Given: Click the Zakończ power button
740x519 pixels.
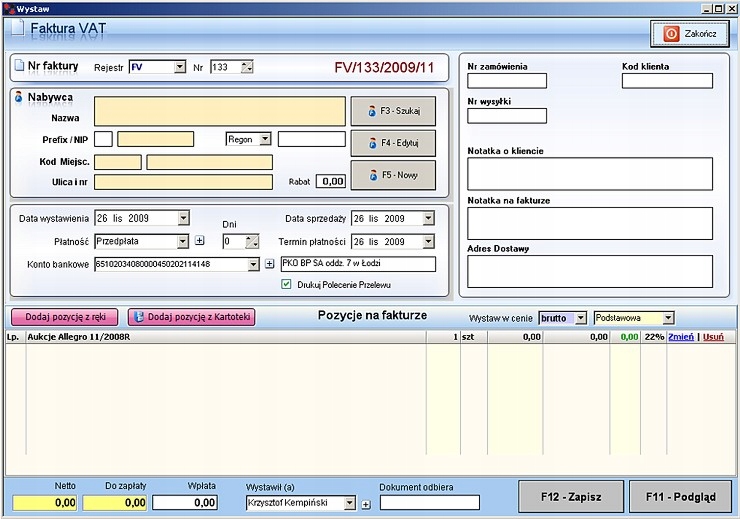Looking at the screenshot, I should (690, 33).
